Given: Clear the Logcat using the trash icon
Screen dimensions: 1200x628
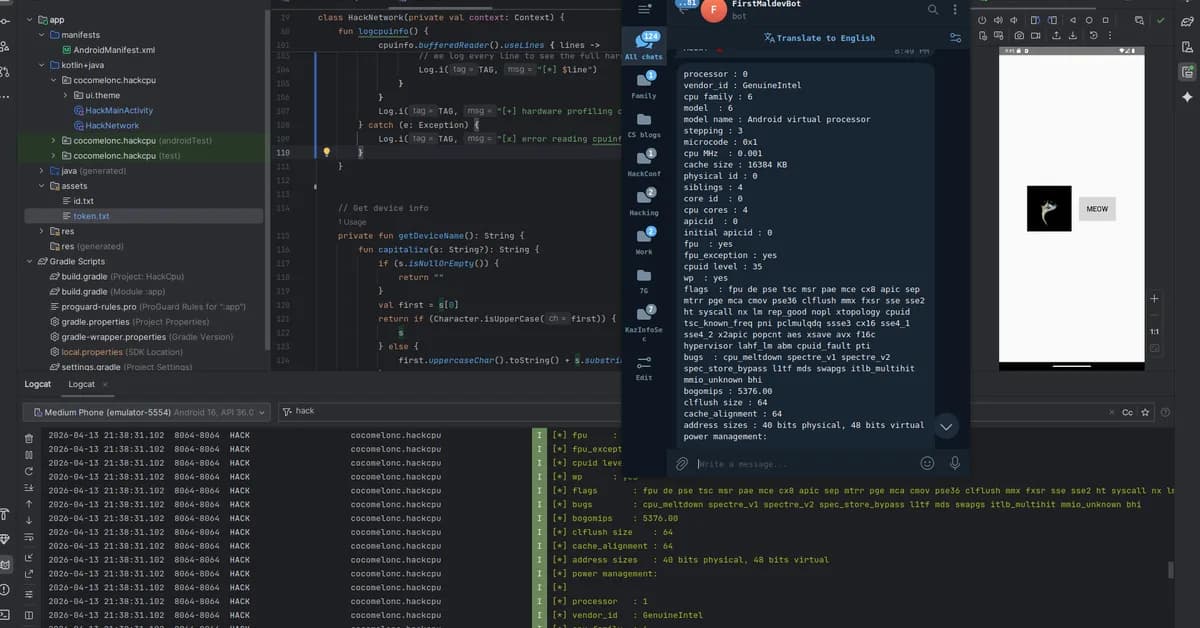Looking at the screenshot, I should [30, 437].
